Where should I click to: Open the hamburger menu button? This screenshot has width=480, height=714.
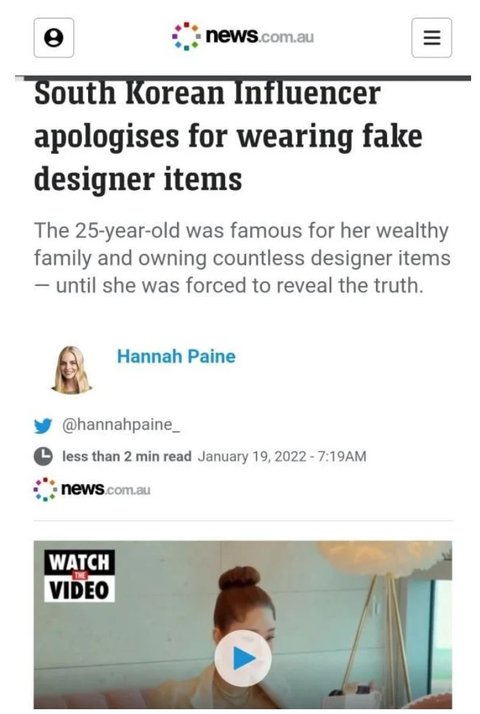(431, 38)
